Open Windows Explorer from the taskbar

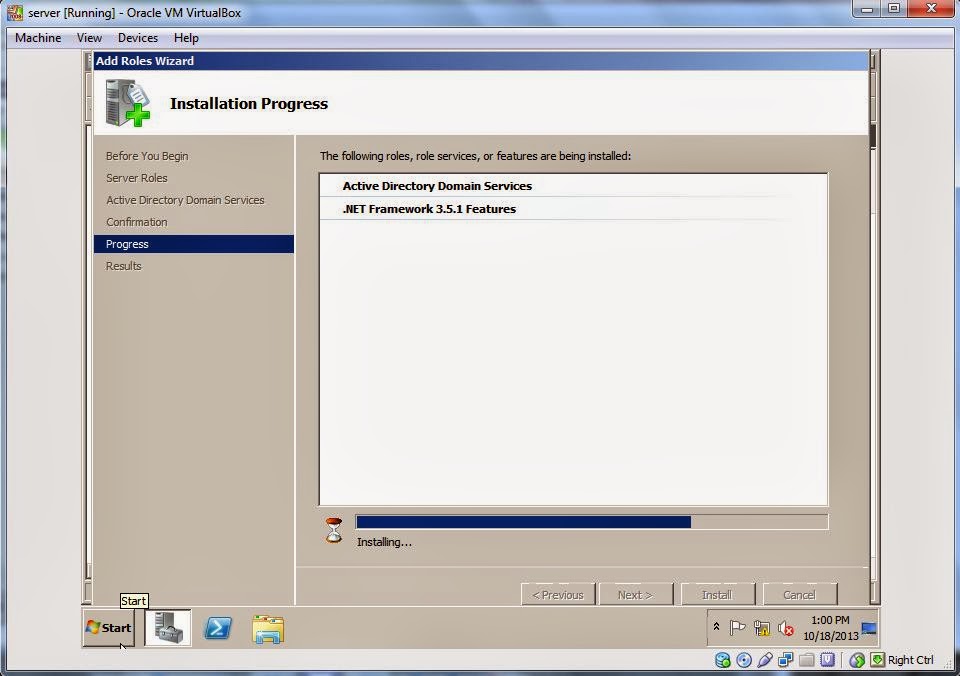click(x=268, y=629)
